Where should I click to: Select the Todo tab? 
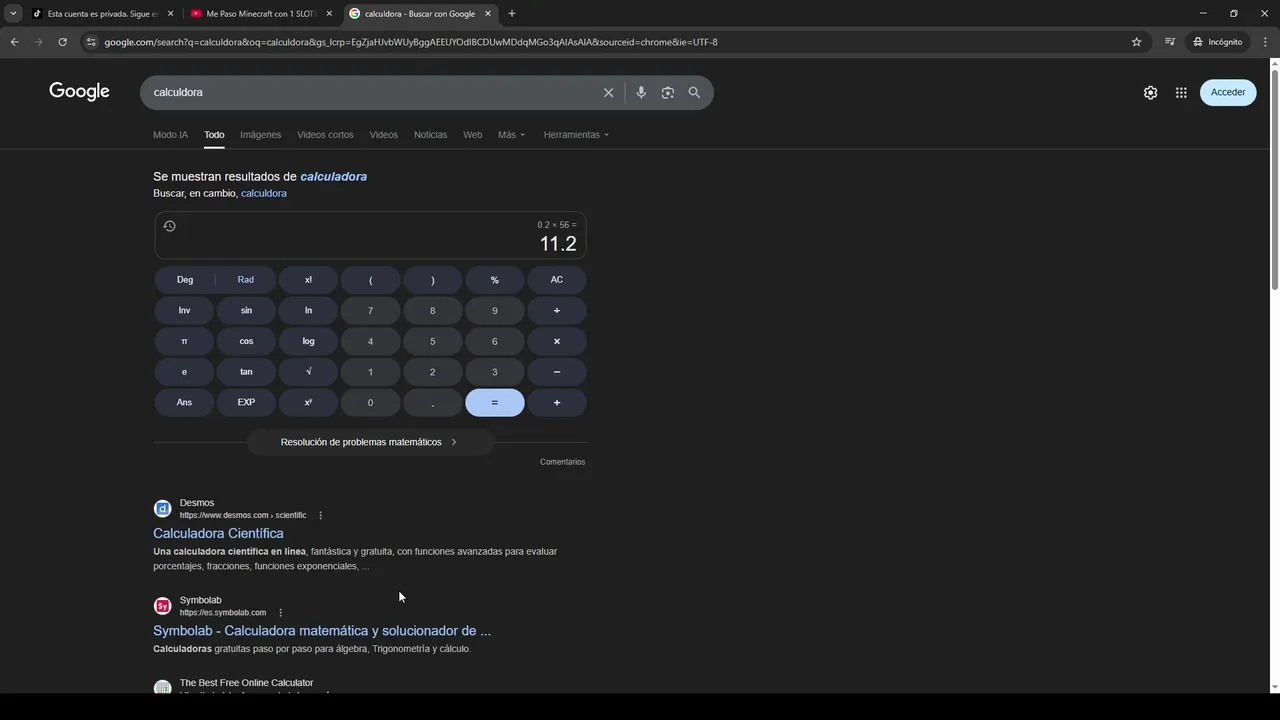click(x=214, y=134)
